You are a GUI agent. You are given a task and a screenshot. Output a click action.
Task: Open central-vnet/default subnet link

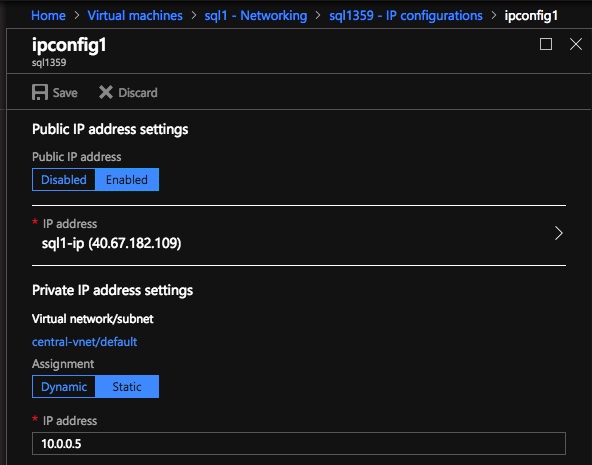(x=84, y=342)
